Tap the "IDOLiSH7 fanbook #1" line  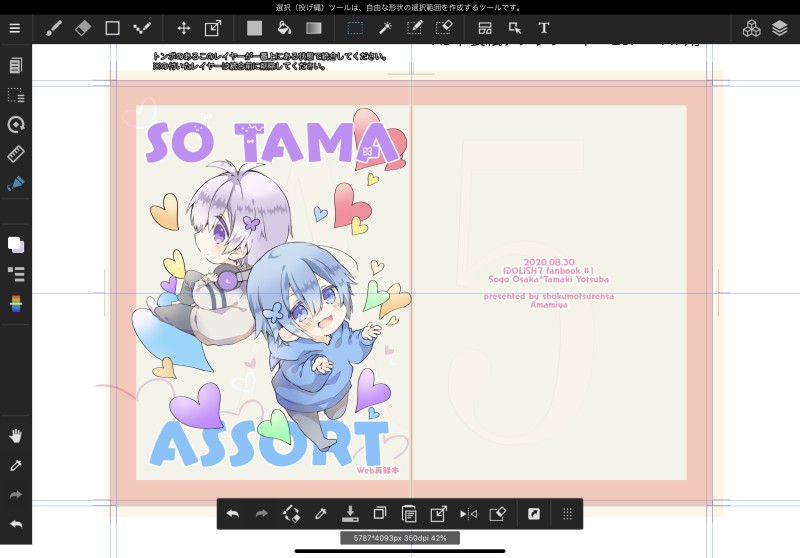point(548,271)
